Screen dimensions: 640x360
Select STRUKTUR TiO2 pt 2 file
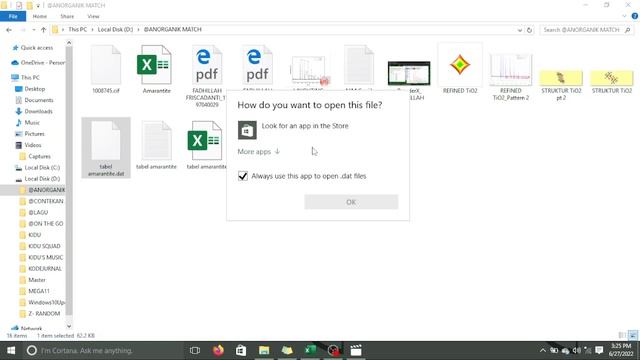(x=561, y=85)
